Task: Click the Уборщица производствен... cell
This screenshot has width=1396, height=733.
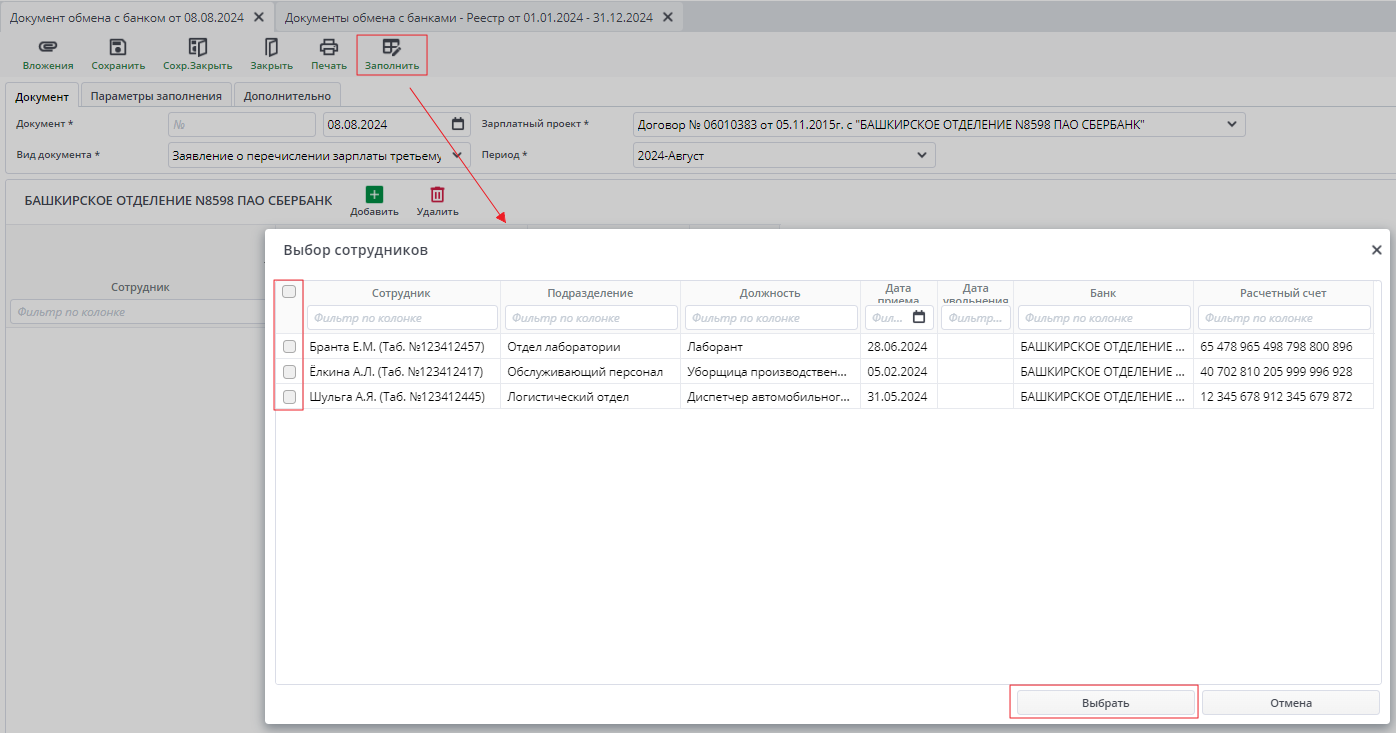Action: coord(770,372)
